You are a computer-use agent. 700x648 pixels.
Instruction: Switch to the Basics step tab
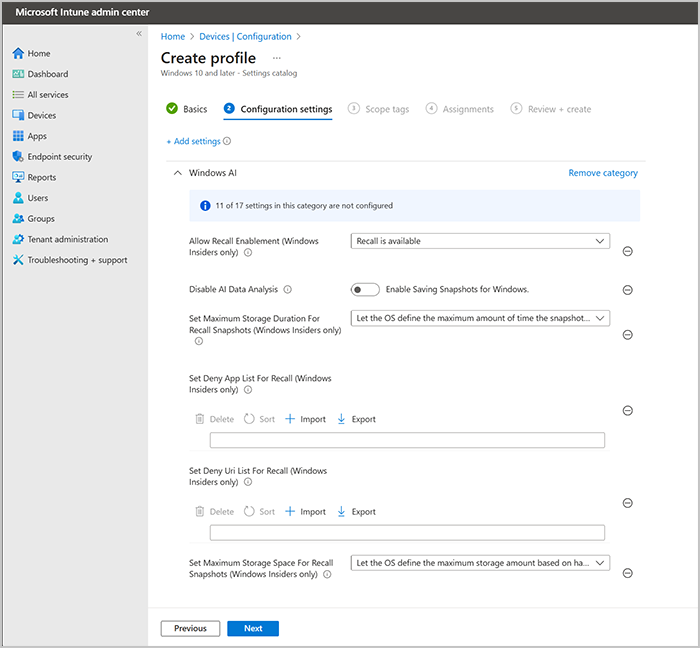pos(187,109)
